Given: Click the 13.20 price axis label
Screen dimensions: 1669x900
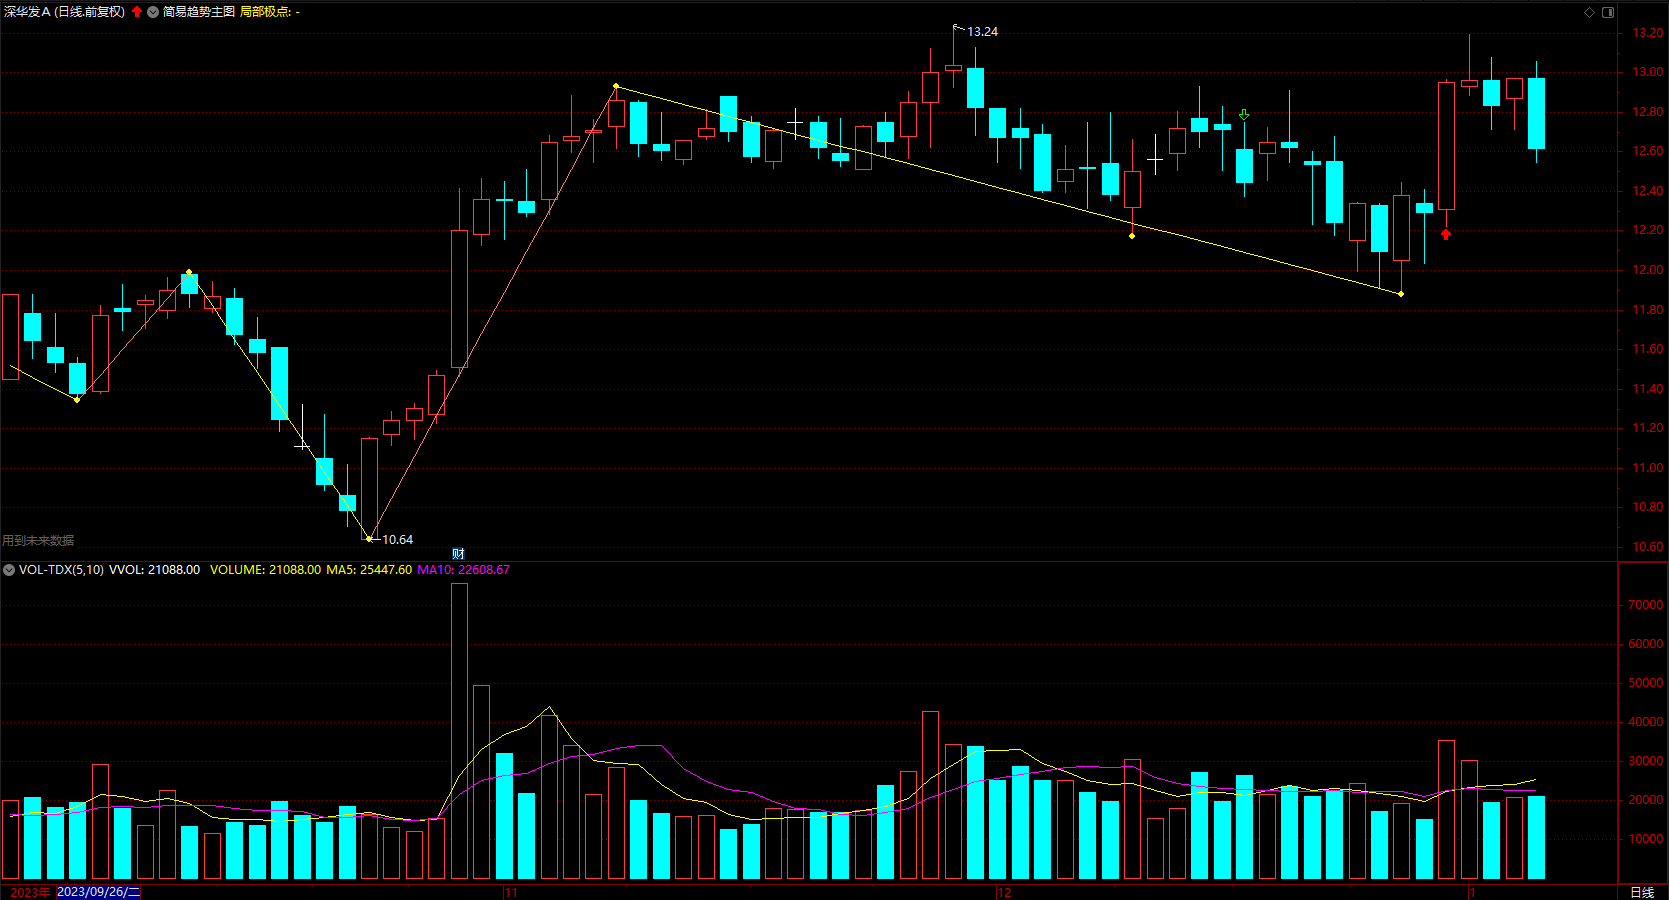Looking at the screenshot, I should click(x=1648, y=33).
